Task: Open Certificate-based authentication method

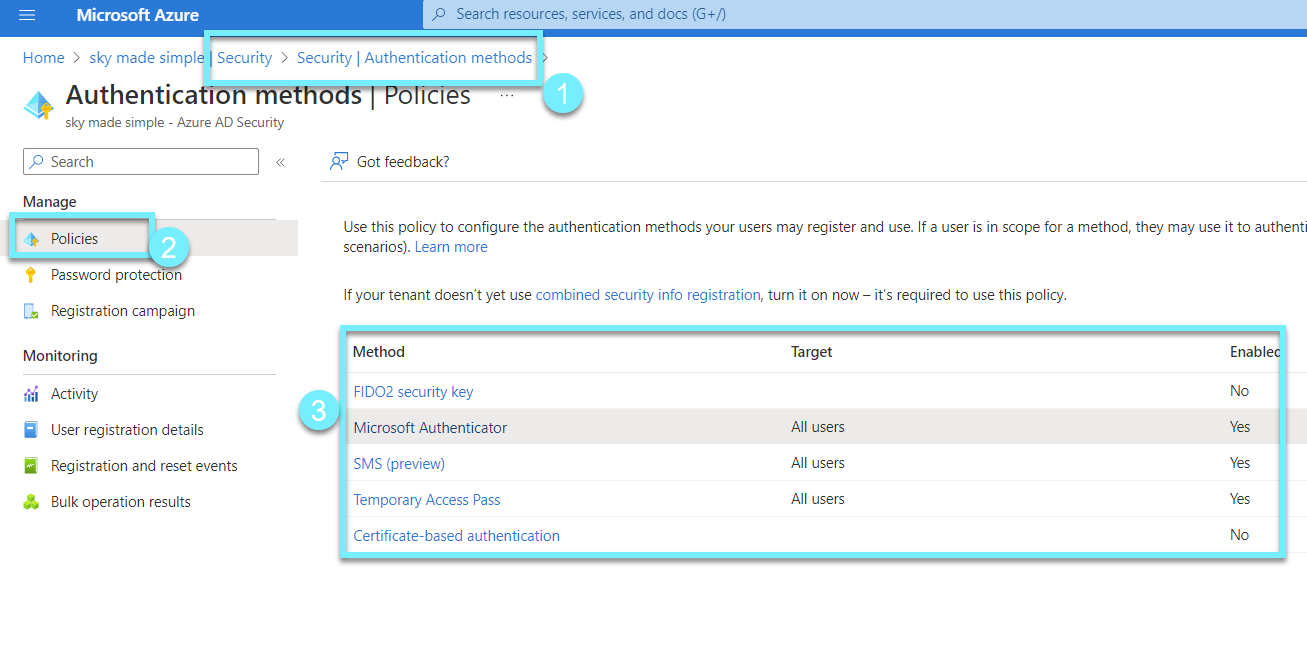Action: (456, 536)
